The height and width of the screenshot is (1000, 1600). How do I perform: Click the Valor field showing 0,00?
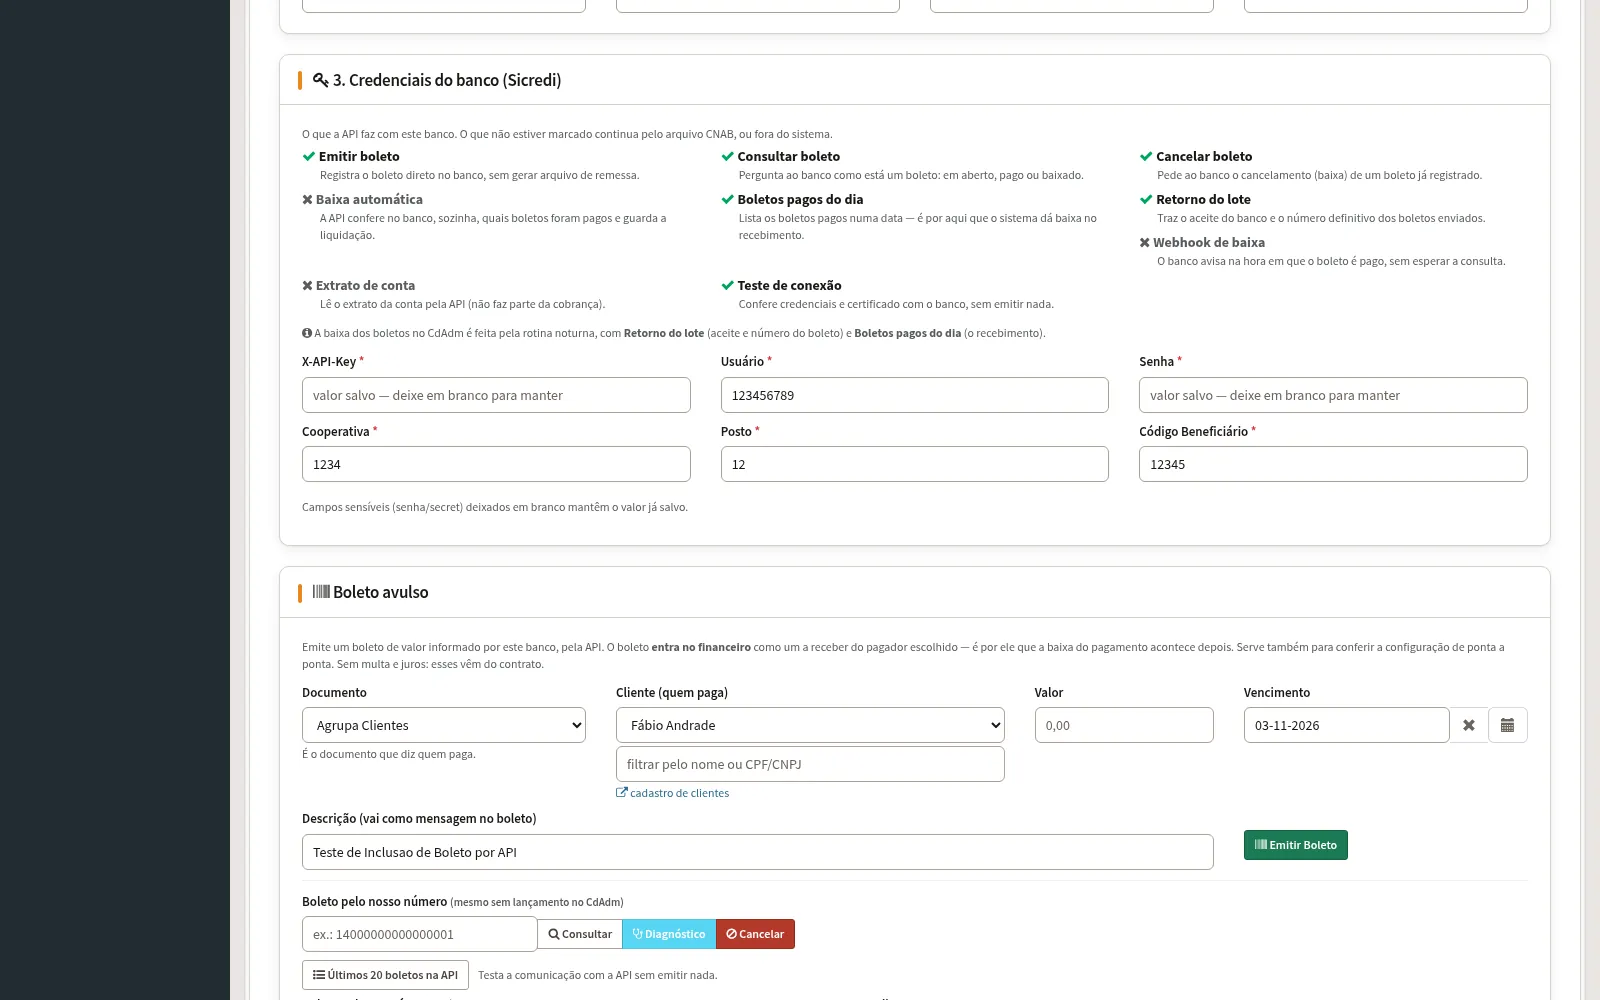tap(1124, 725)
